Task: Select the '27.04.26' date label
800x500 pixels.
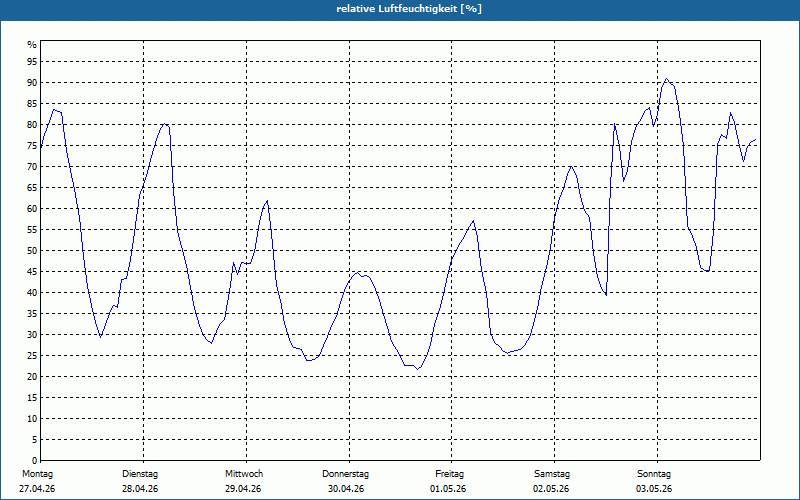Action: click(x=37, y=489)
